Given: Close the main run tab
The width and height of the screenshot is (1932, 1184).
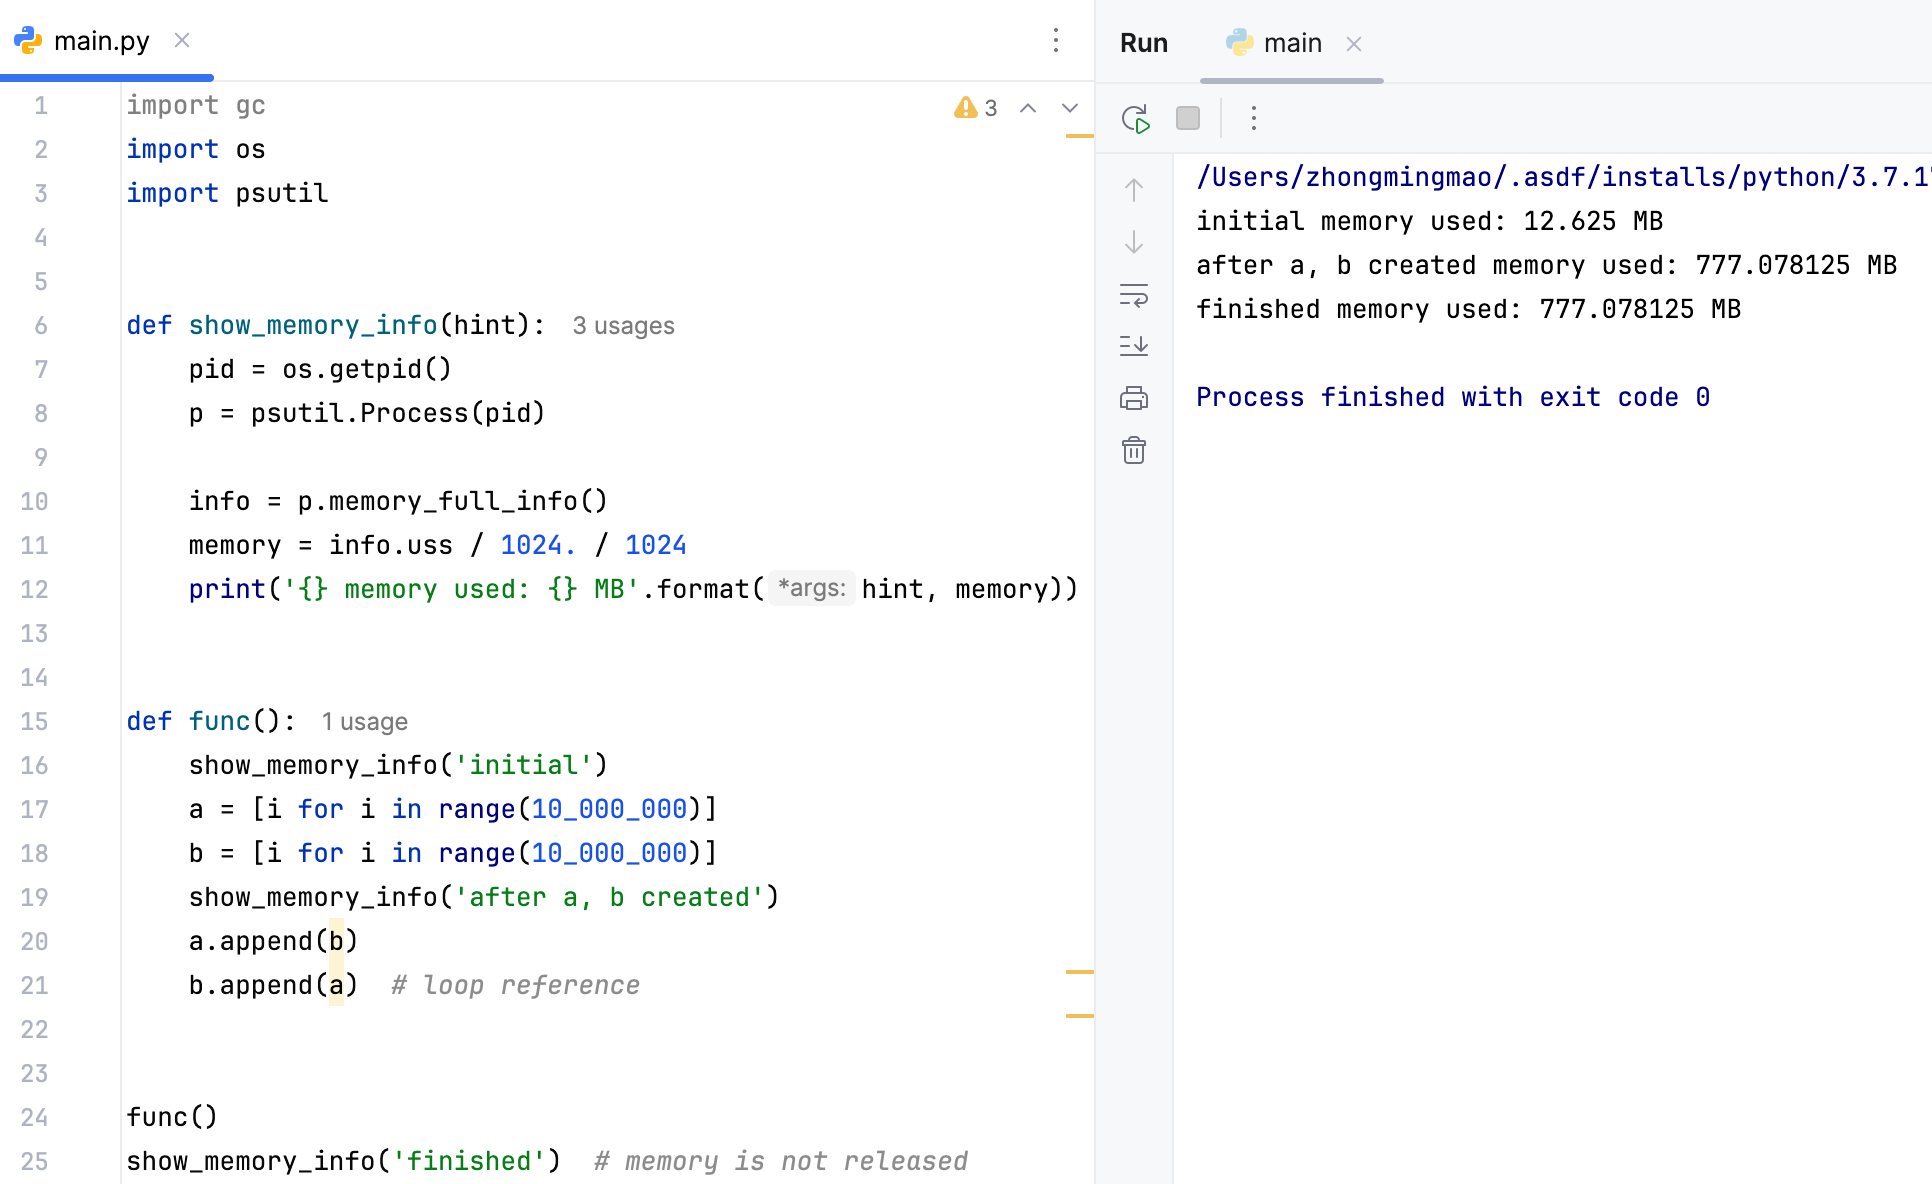Looking at the screenshot, I should coord(1354,44).
